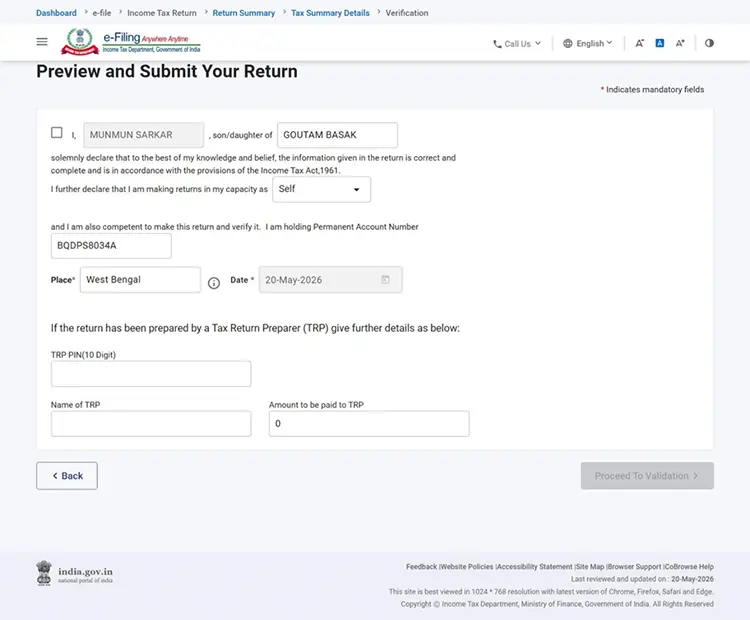Open Accessibility Statement footer link

pos(535,566)
